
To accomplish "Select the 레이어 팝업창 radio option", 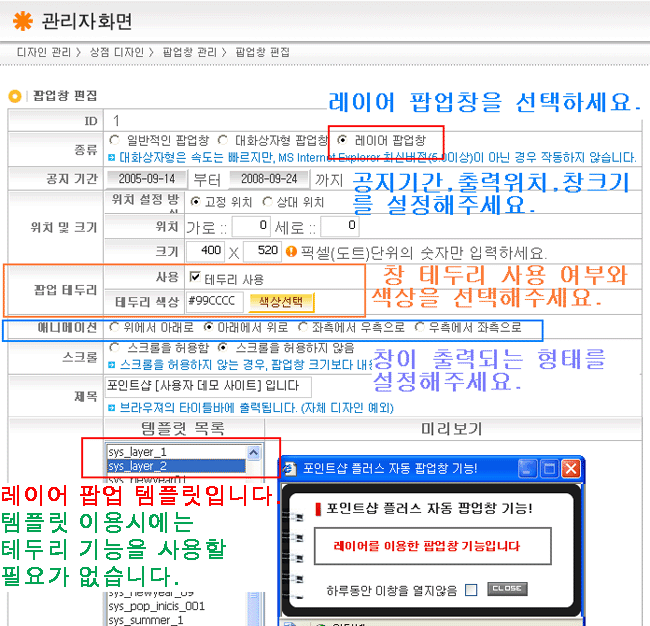I will point(343,140).
